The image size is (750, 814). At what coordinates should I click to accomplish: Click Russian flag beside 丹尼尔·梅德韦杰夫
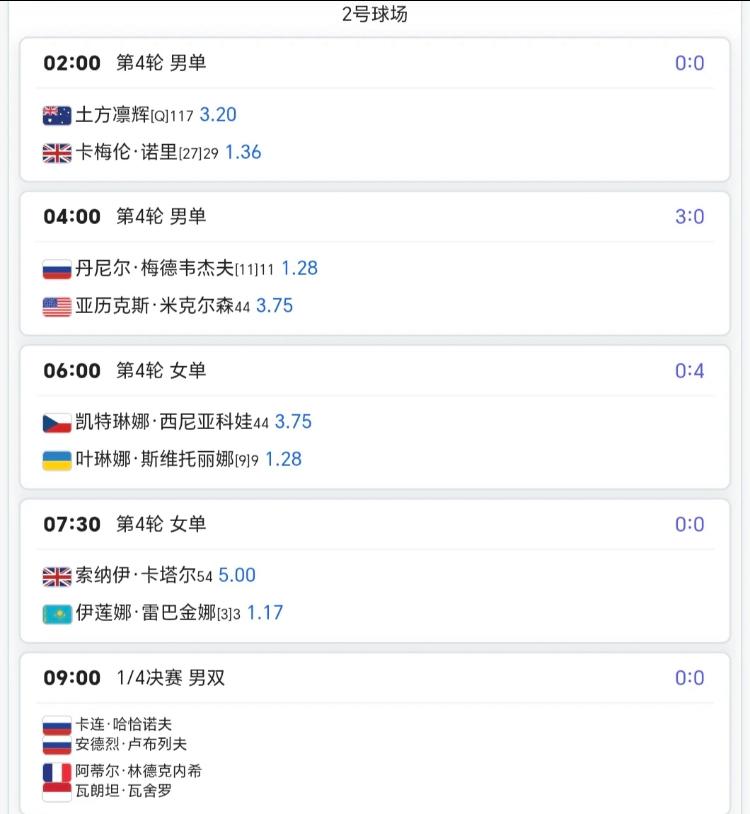coord(57,269)
